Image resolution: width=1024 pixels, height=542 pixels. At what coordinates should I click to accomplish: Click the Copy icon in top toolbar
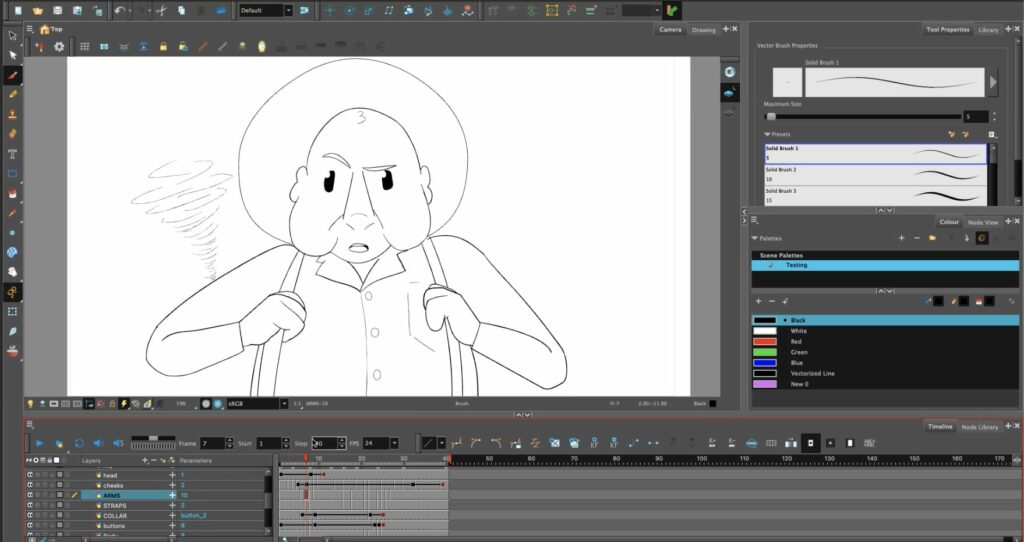click(x=181, y=10)
